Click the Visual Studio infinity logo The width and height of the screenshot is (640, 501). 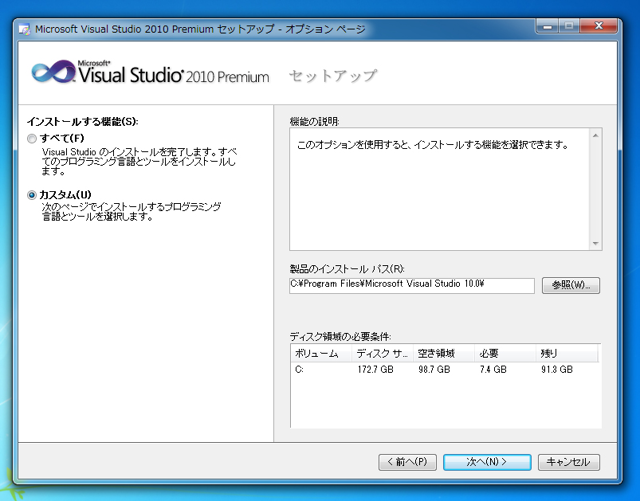(x=53, y=72)
